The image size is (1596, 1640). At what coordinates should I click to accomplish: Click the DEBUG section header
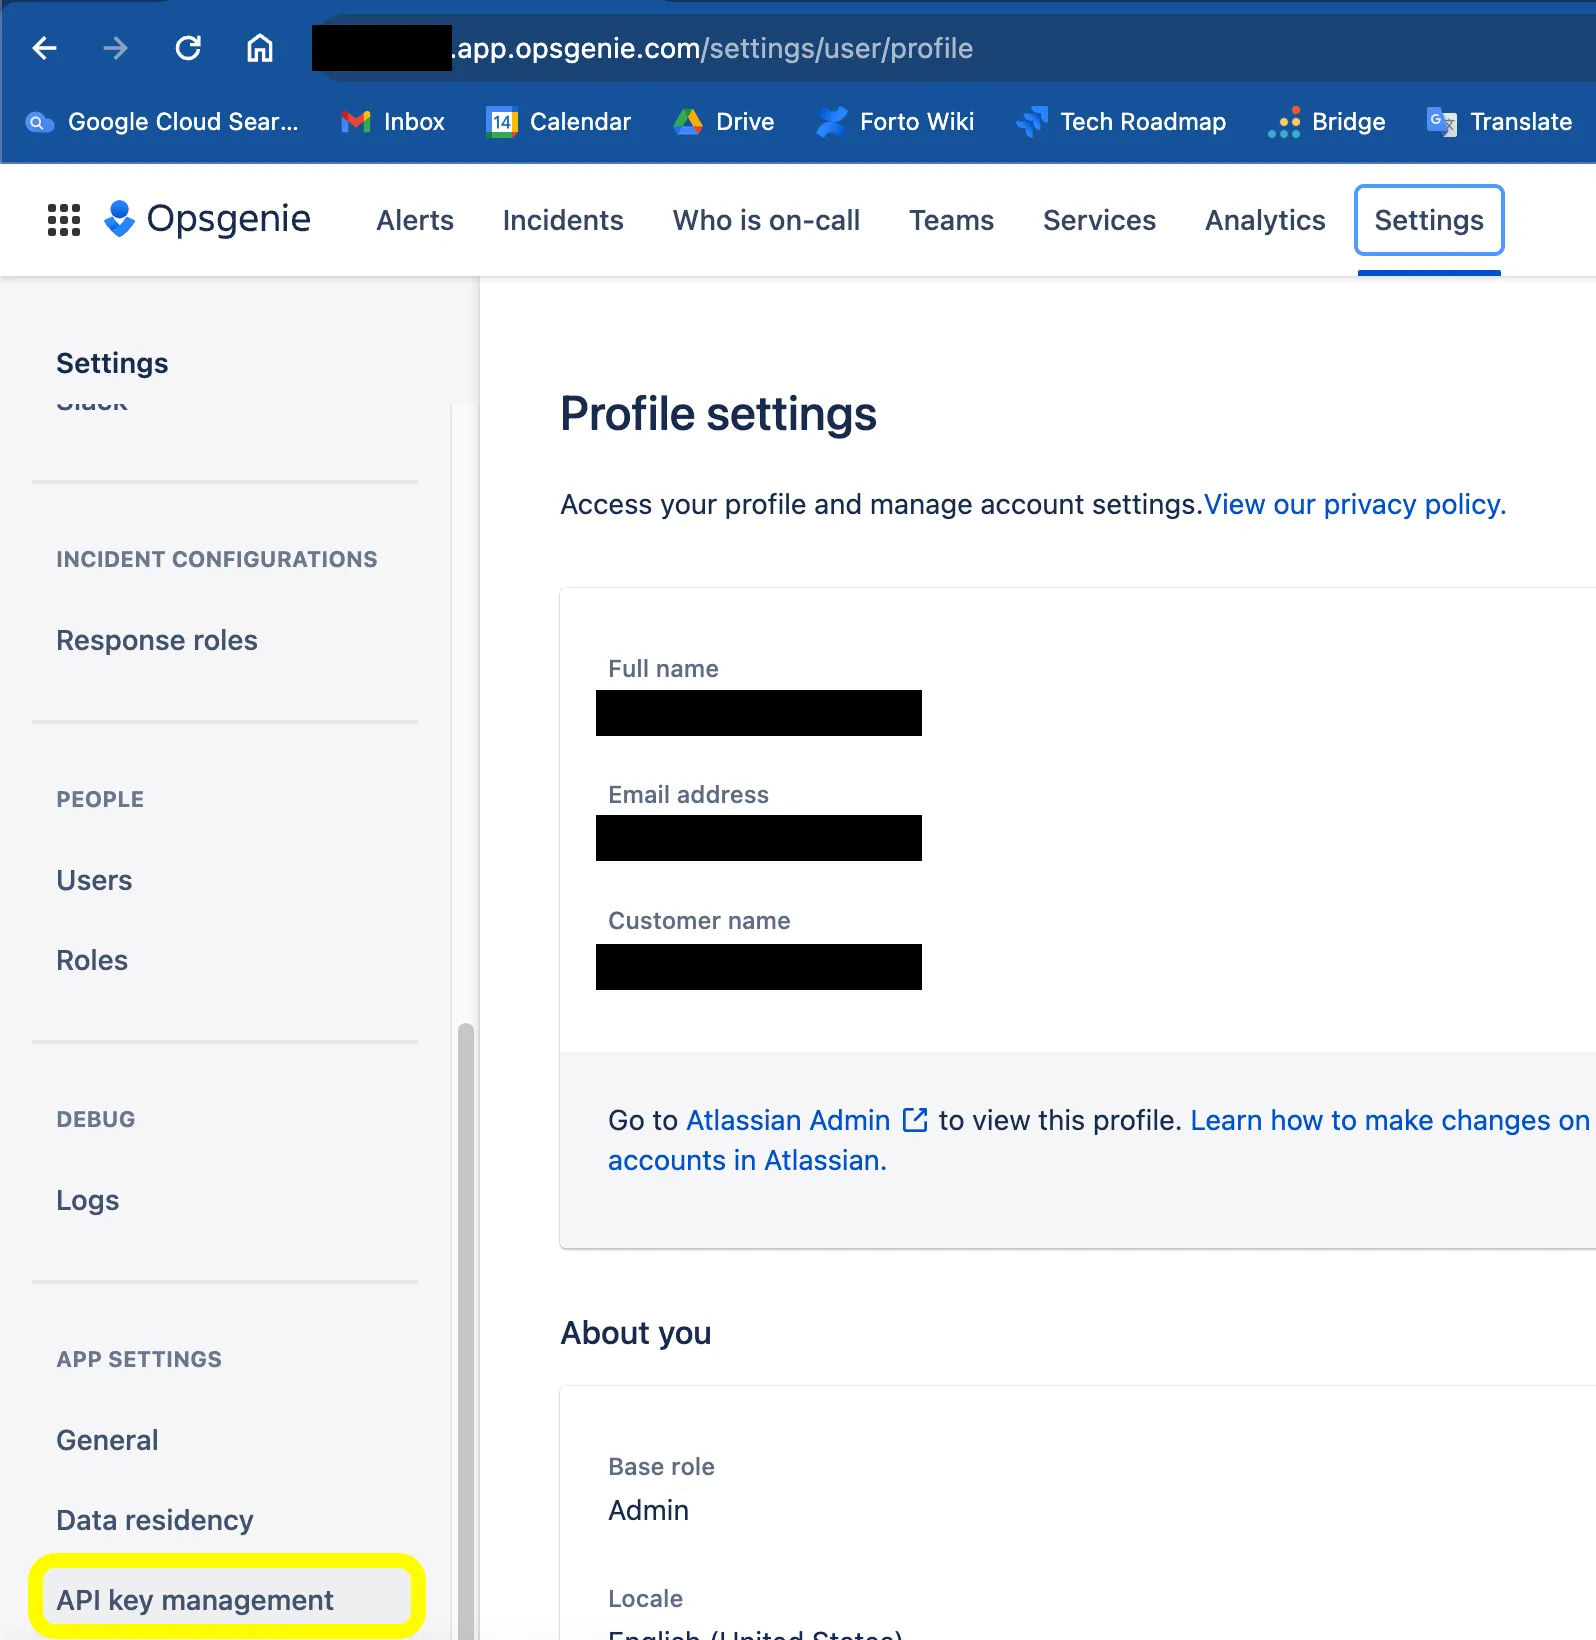point(96,1119)
